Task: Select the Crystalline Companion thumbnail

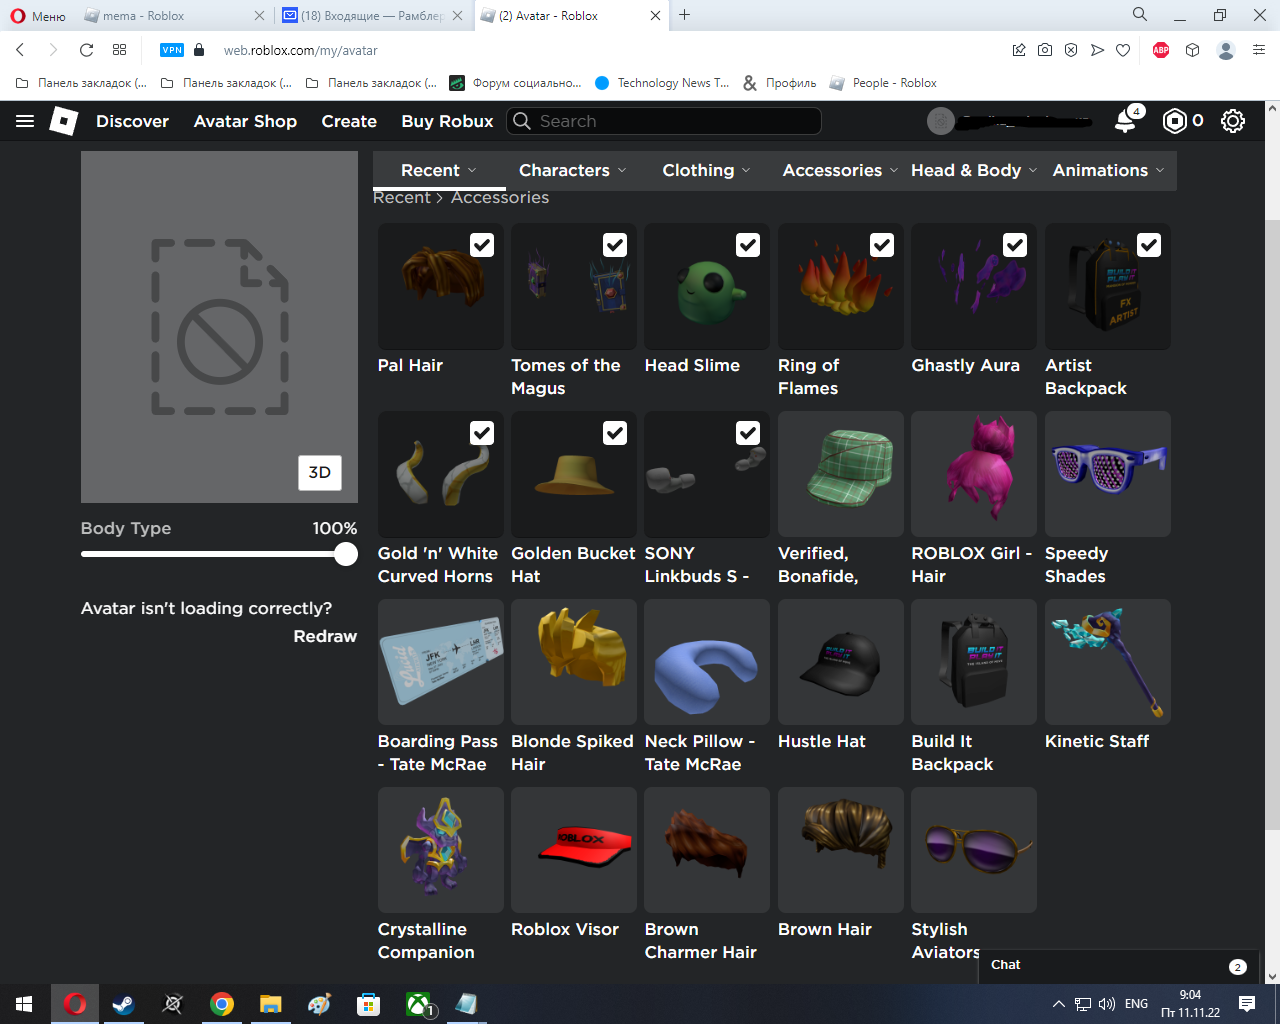Action: click(x=440, y=849)
